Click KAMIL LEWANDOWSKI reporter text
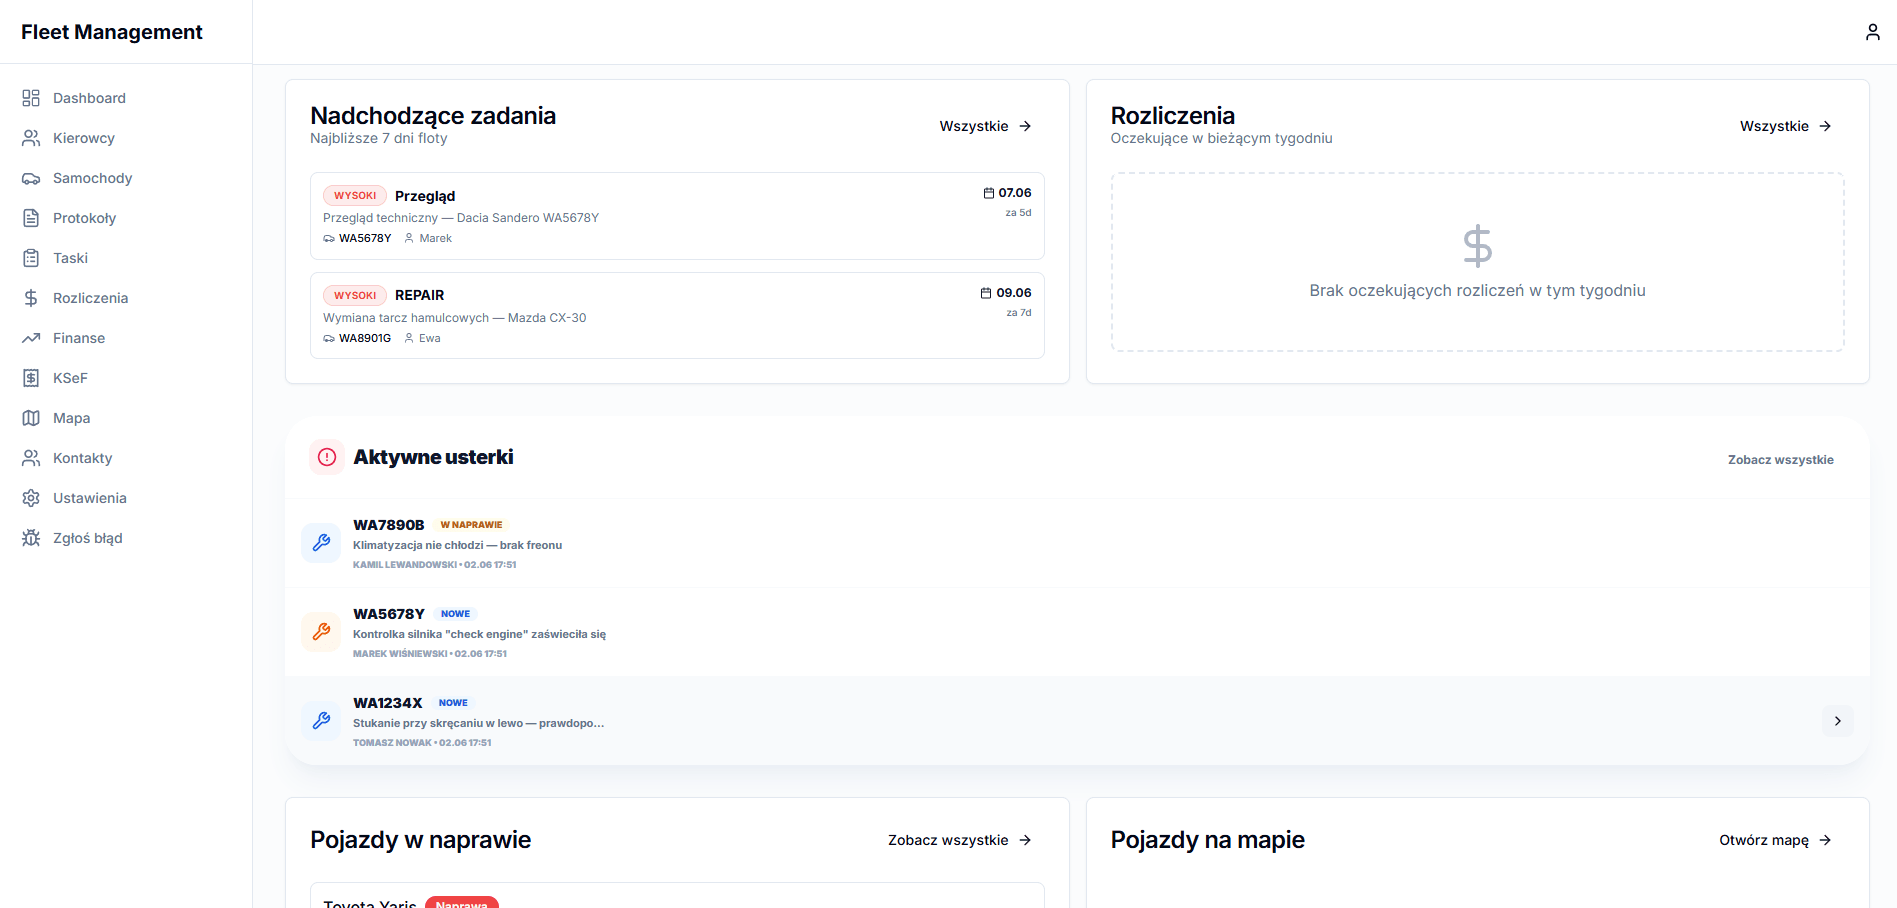This screenshot has height=908, width=1897. (405, 565)
